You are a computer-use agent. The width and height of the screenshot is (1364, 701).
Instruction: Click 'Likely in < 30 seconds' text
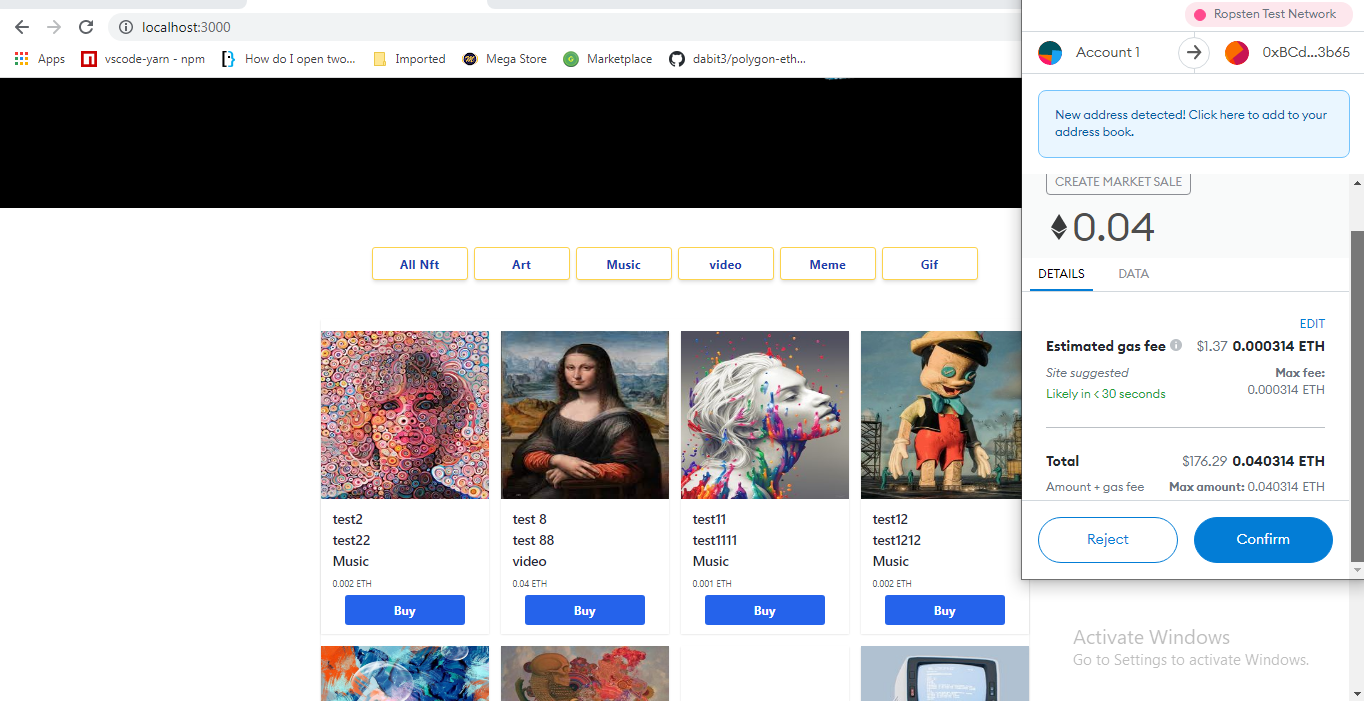(1106, 394)
